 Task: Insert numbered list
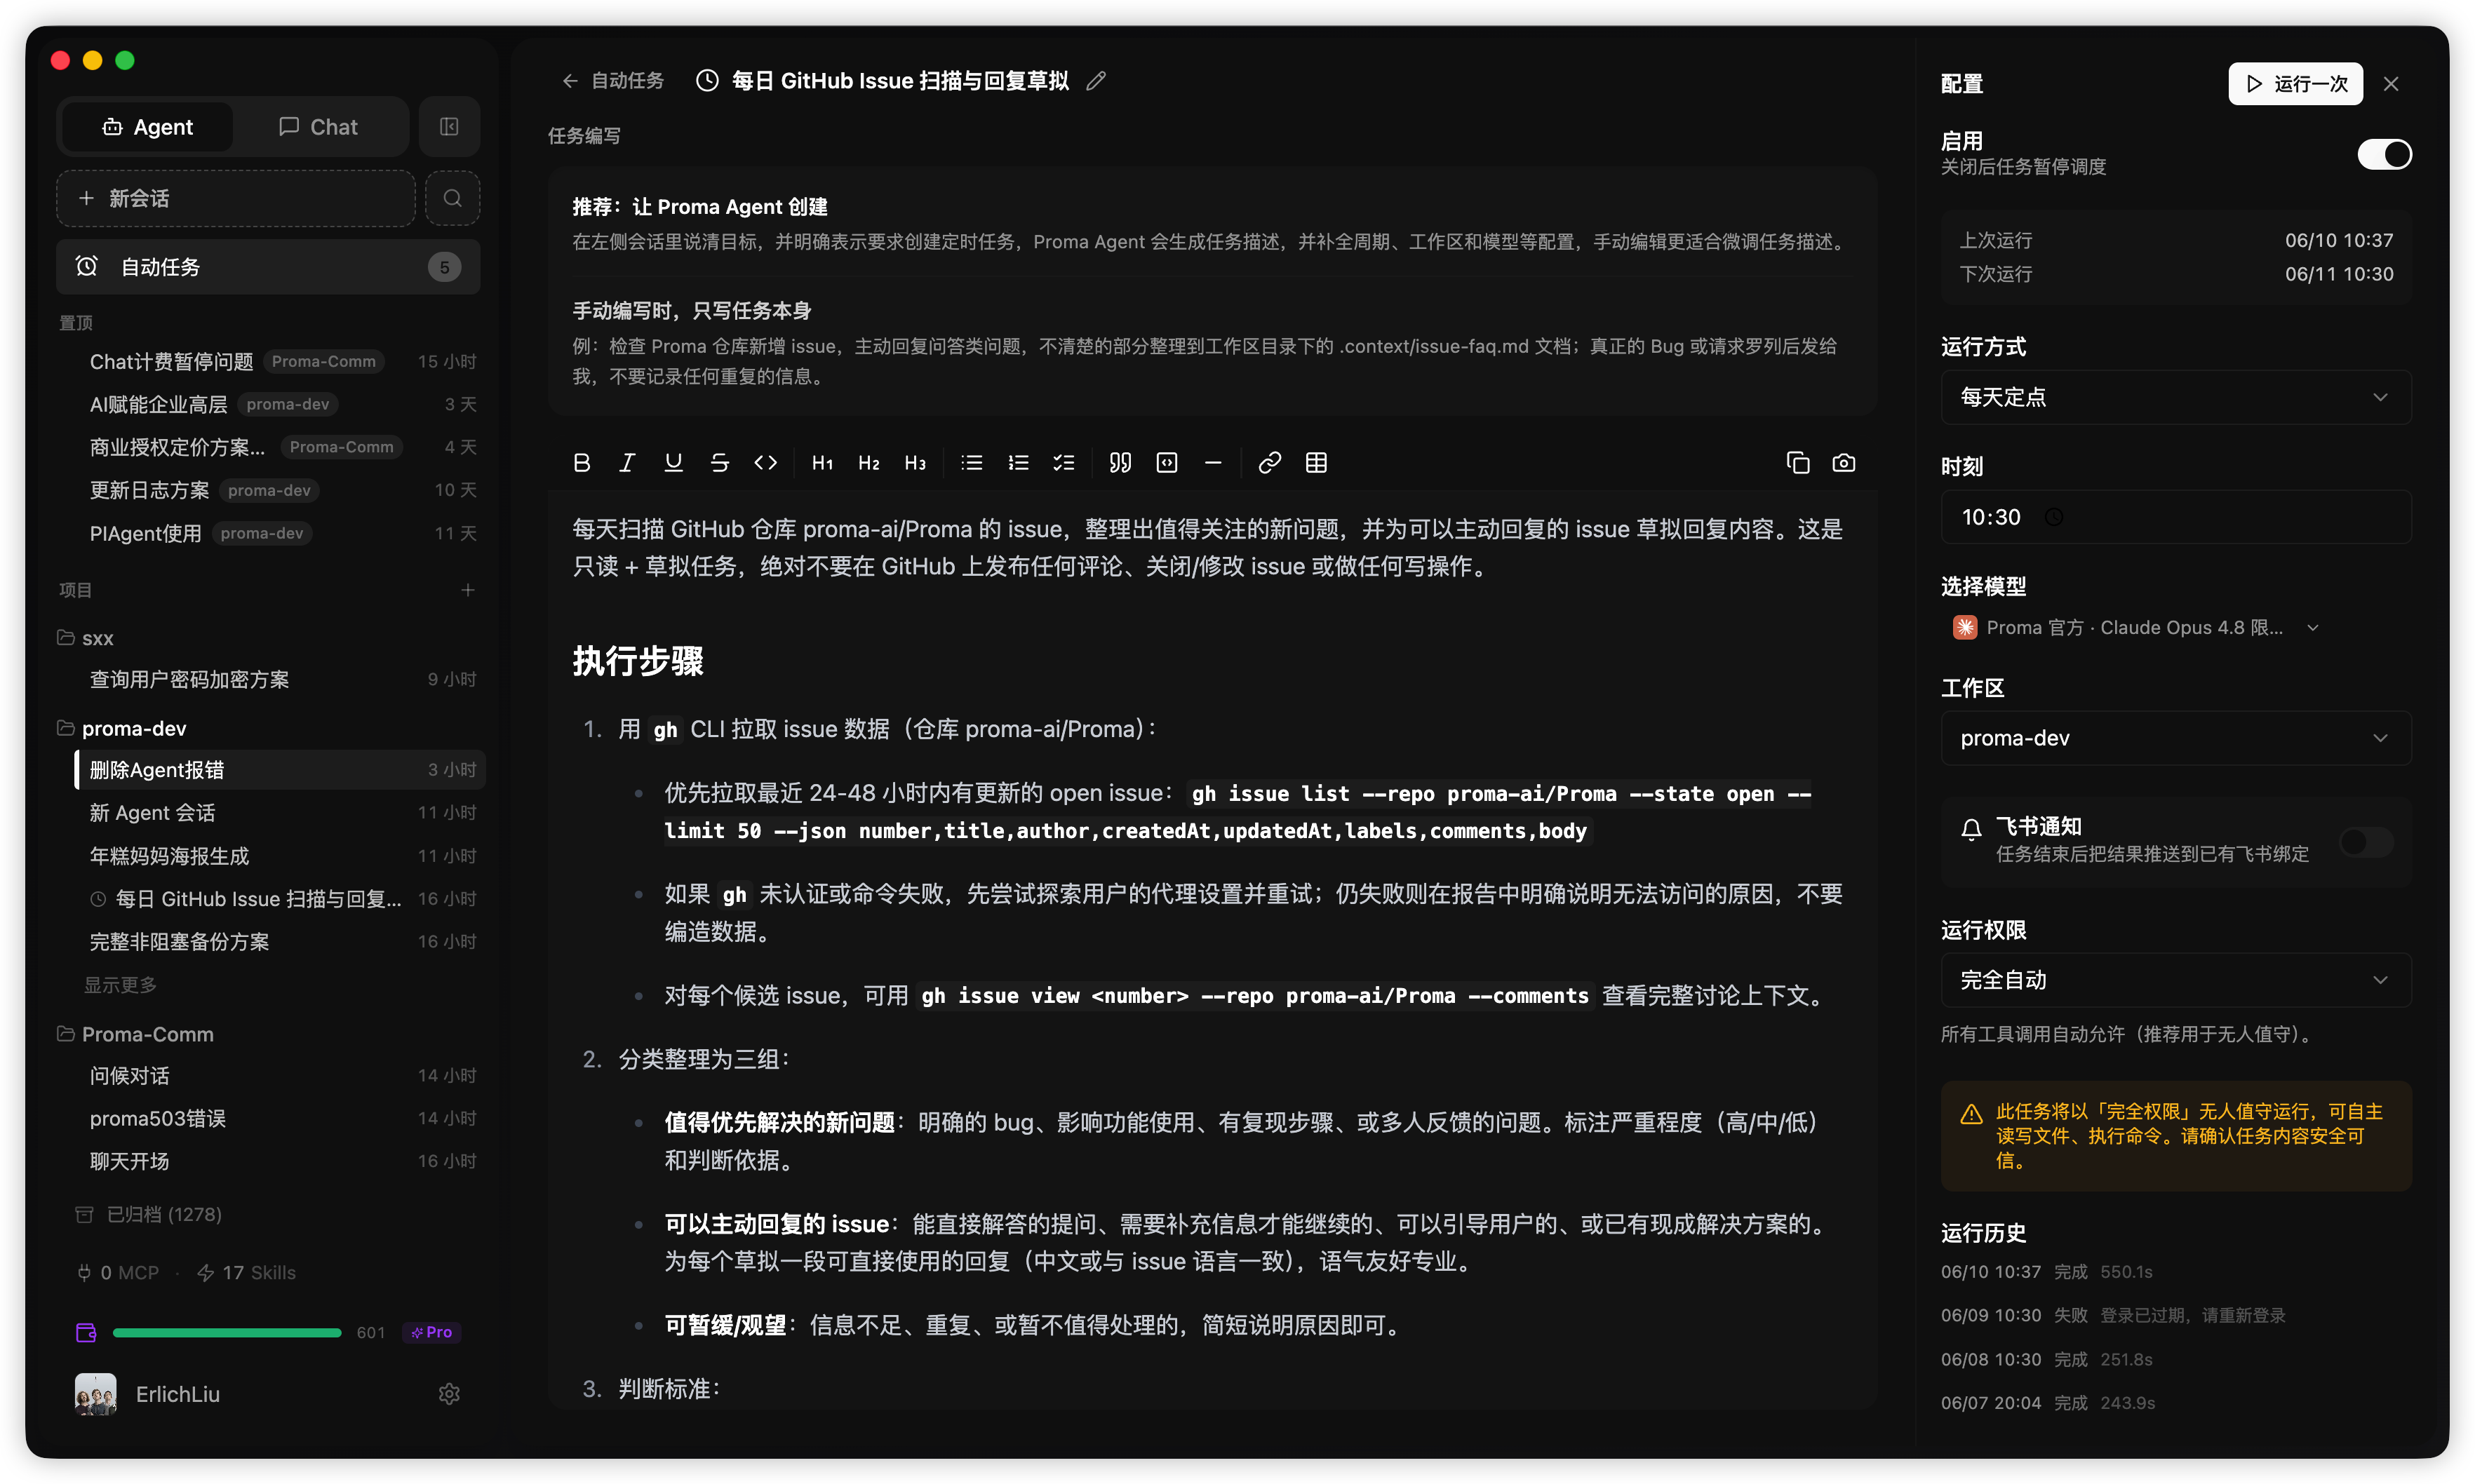click(1018, 463)
